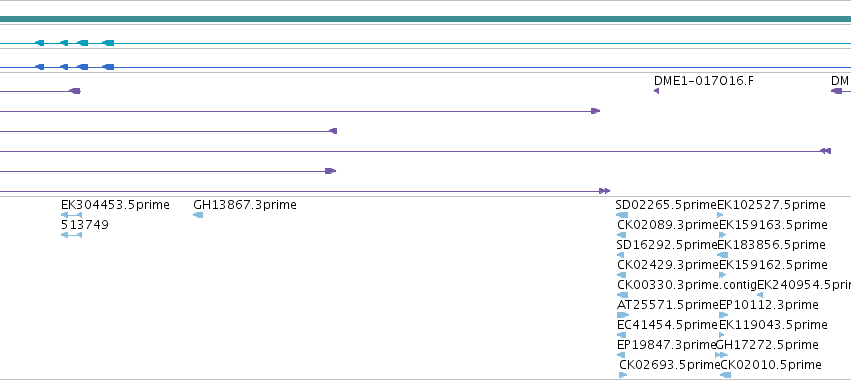The image size is (851, 380).
Task: Select the glyph beneath AT25571.5prime
Action: click(623, 315)
